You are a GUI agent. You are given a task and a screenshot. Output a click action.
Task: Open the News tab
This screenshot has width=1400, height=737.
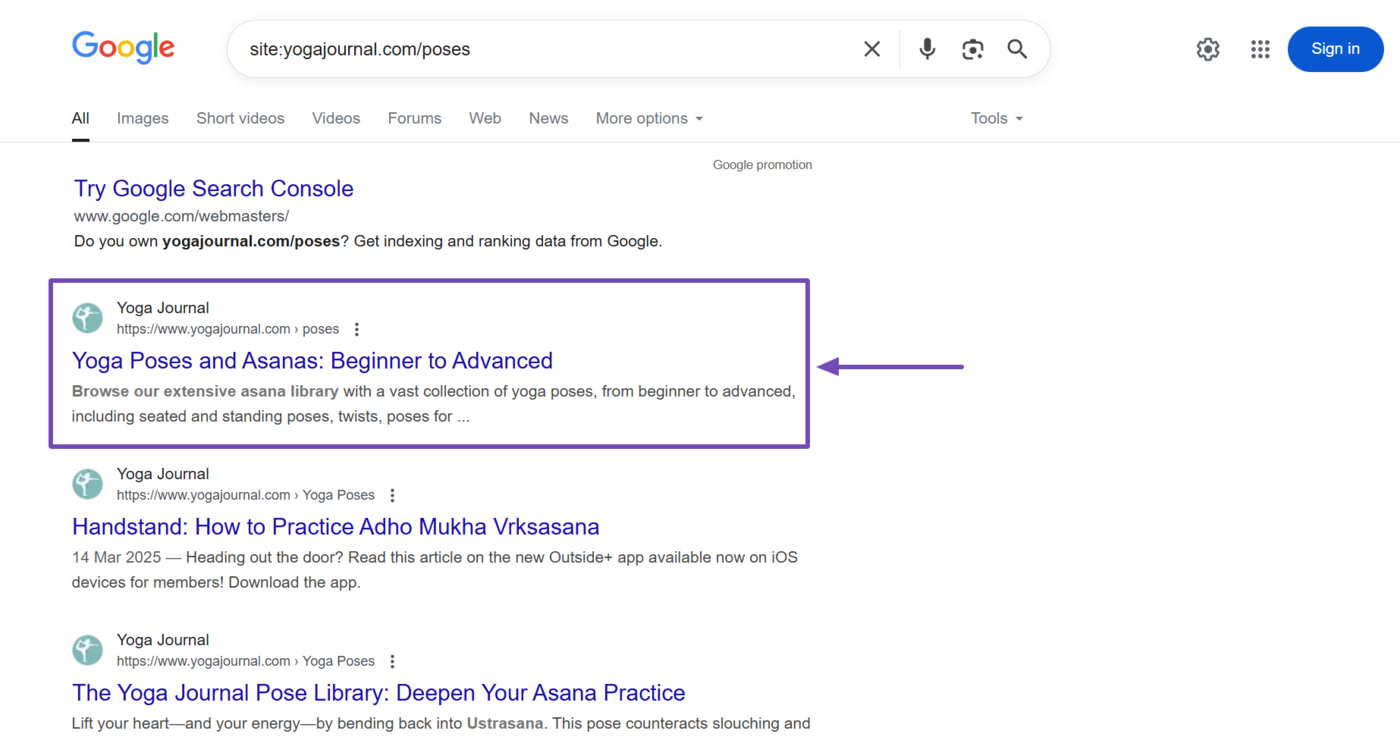point(548,118)
